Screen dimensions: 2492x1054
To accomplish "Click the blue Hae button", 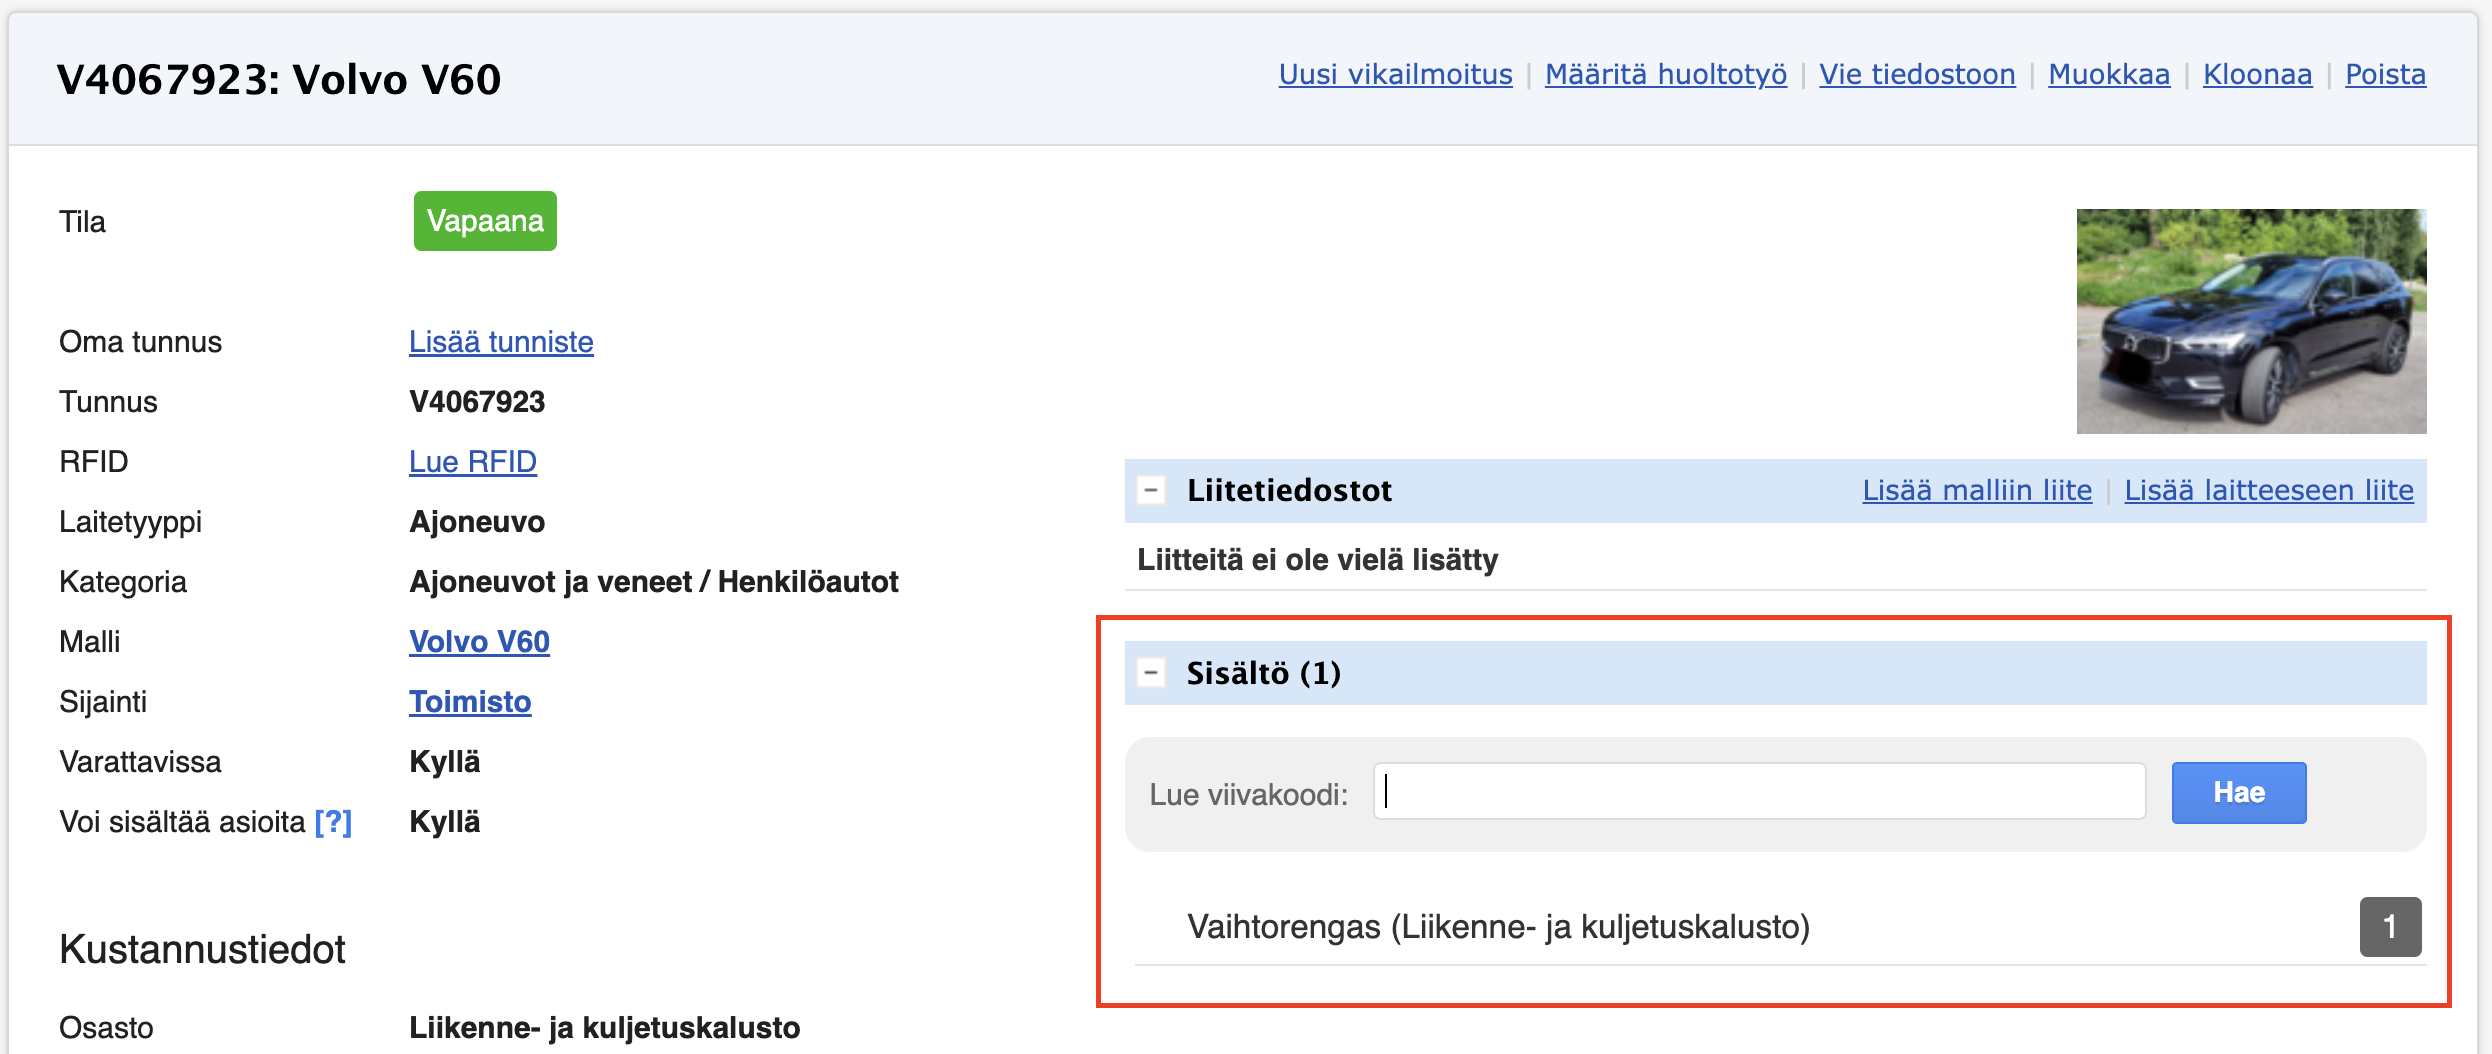I will [x=2239, y=793].
